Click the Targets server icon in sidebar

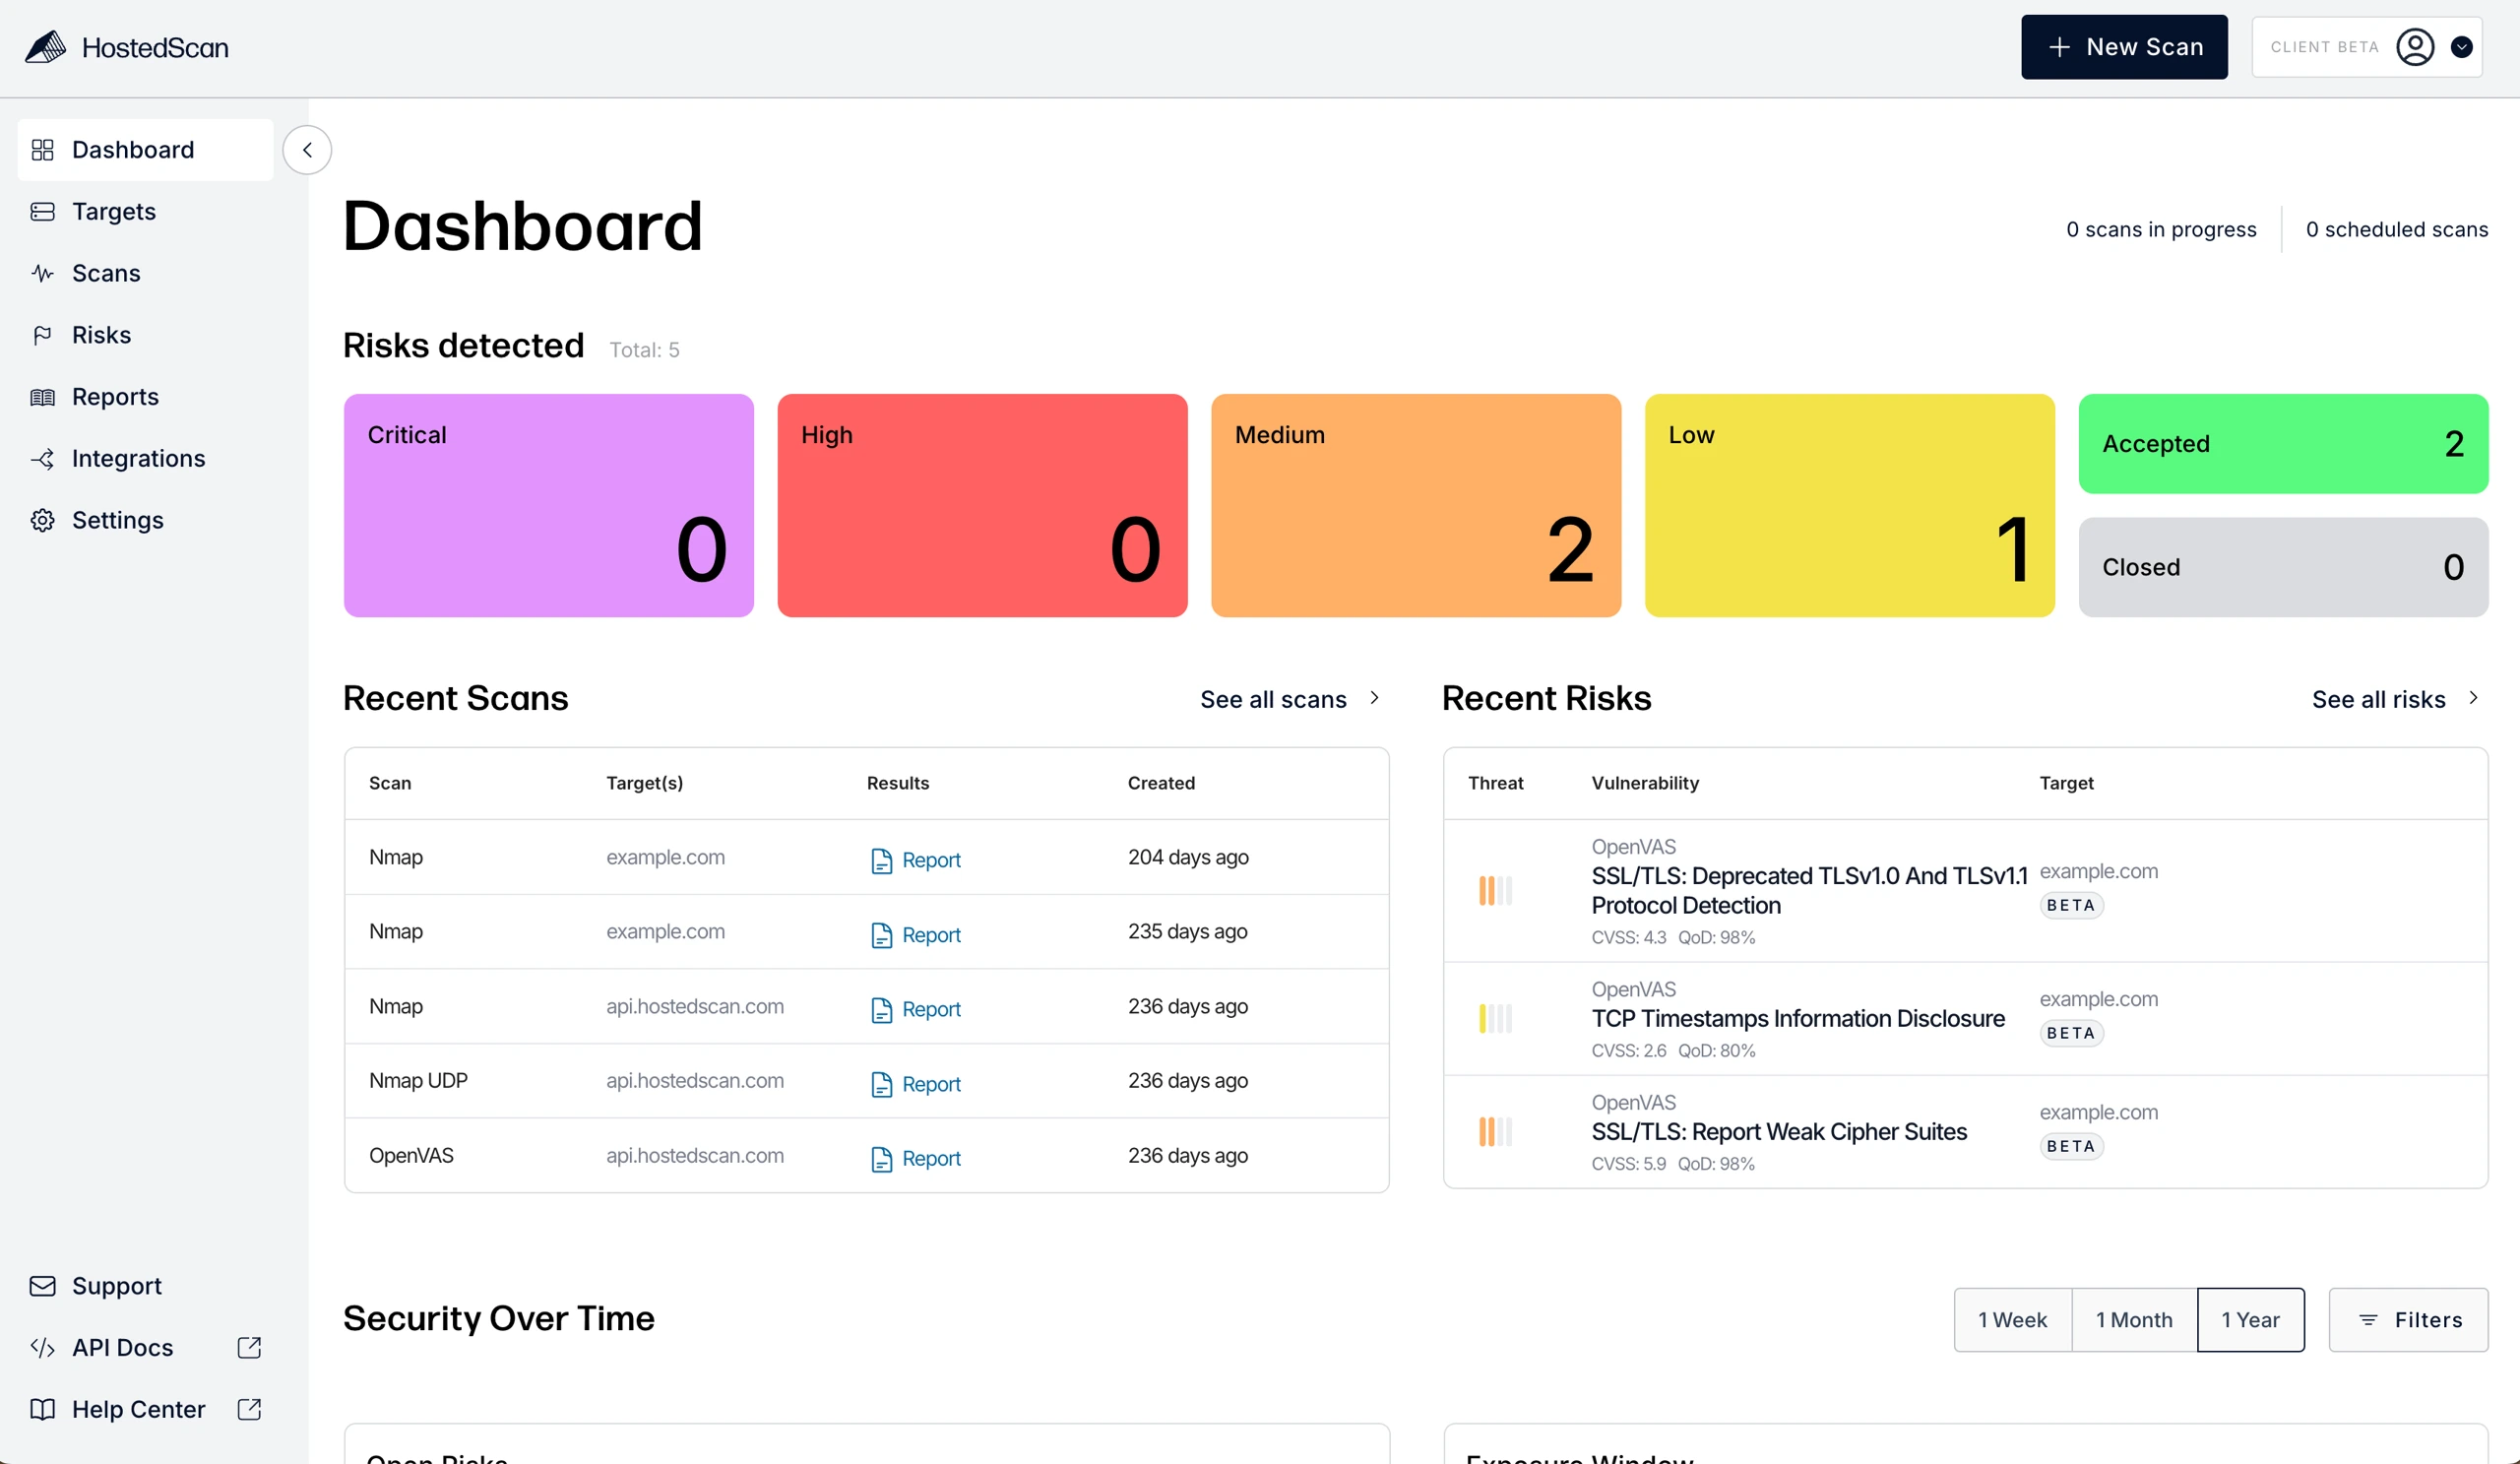click(42, 211)
